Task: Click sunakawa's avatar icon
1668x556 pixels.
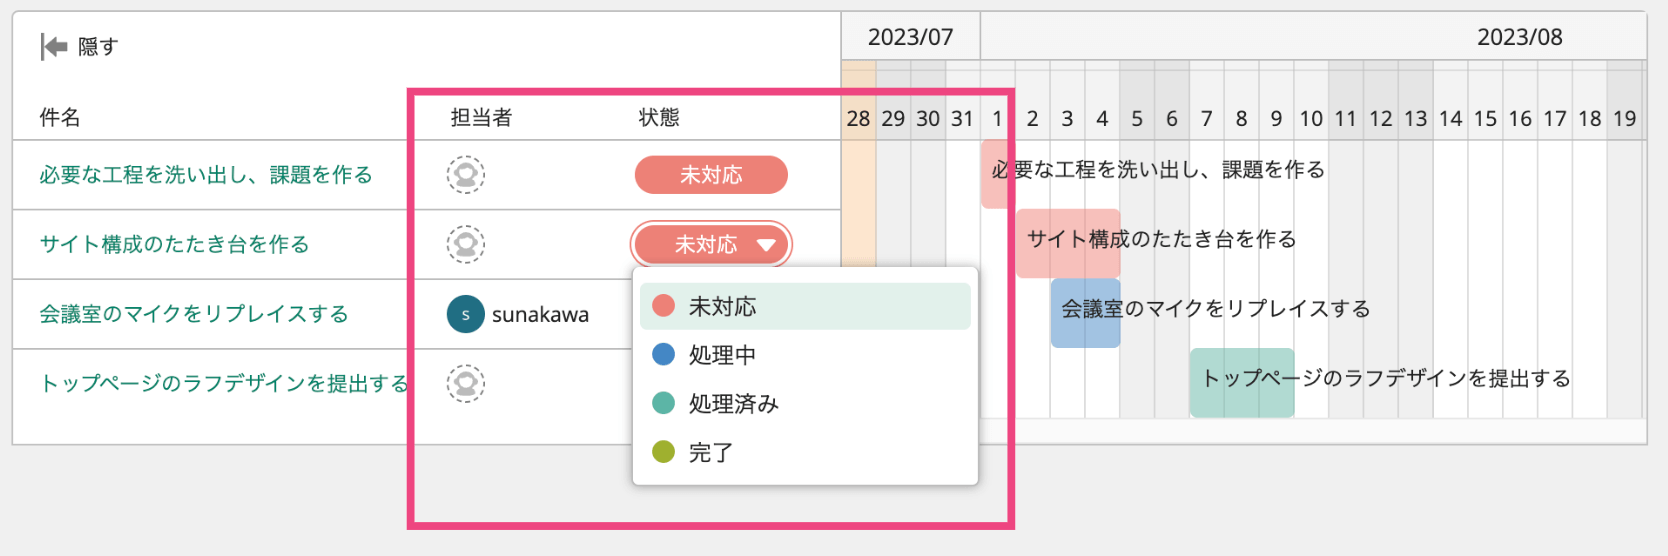Action: click(x=465, y=314)
